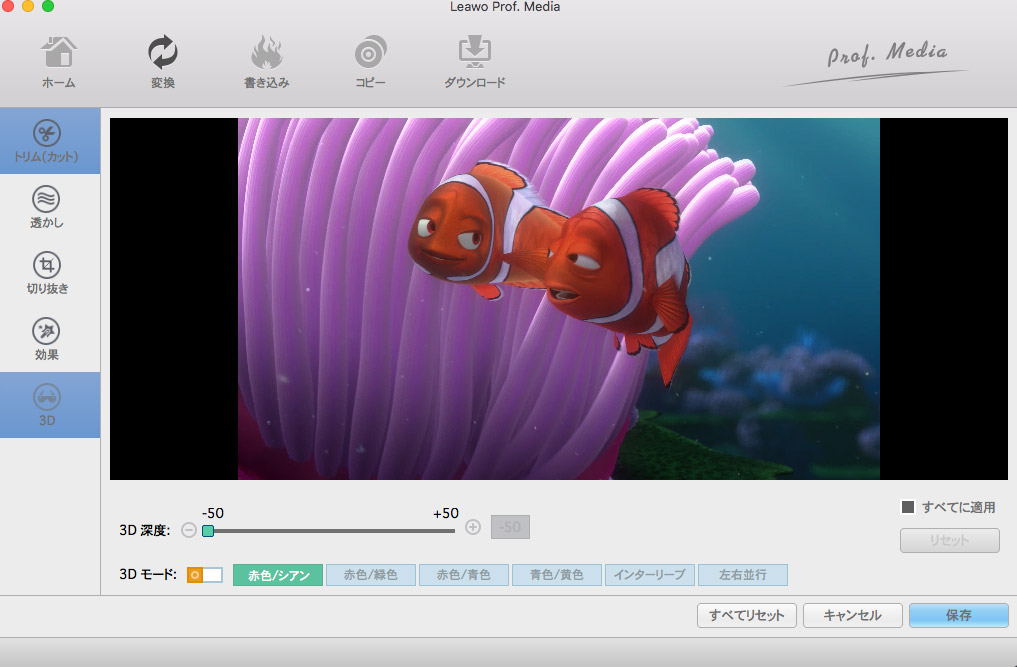This screenshot has height=667, width=1017.
Task: Click the 3D depth slider handle
Action: click(x=208, y=530)
